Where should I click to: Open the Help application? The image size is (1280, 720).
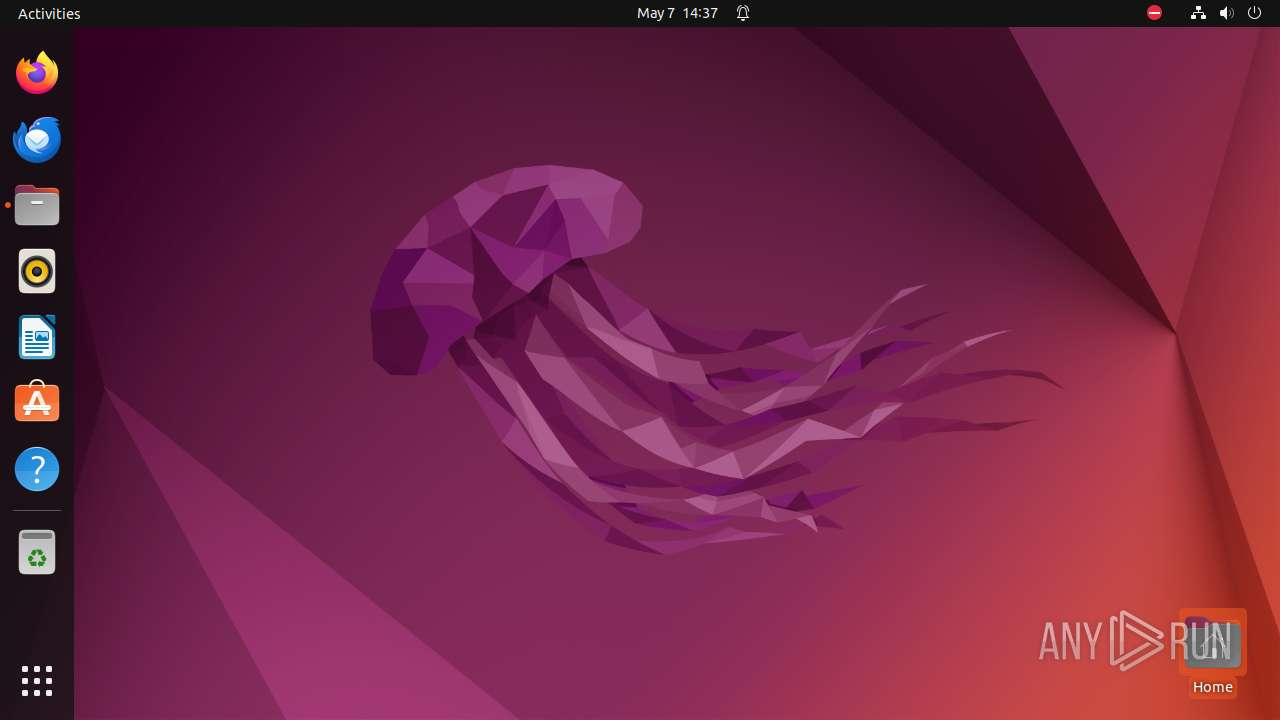point(37,468)
